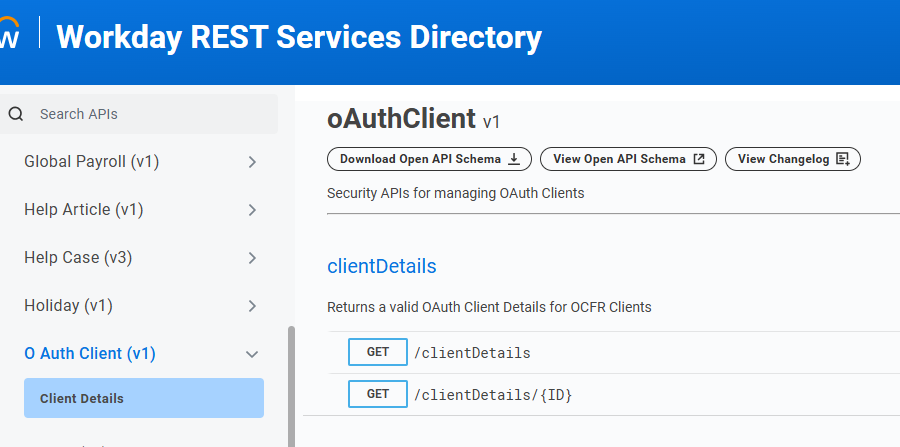The width and height of the screenshot is (900, 447).
Task: Click the Returns a valid OAuth Client Details text
Action: pyautogui.click(x=489, y=308)
